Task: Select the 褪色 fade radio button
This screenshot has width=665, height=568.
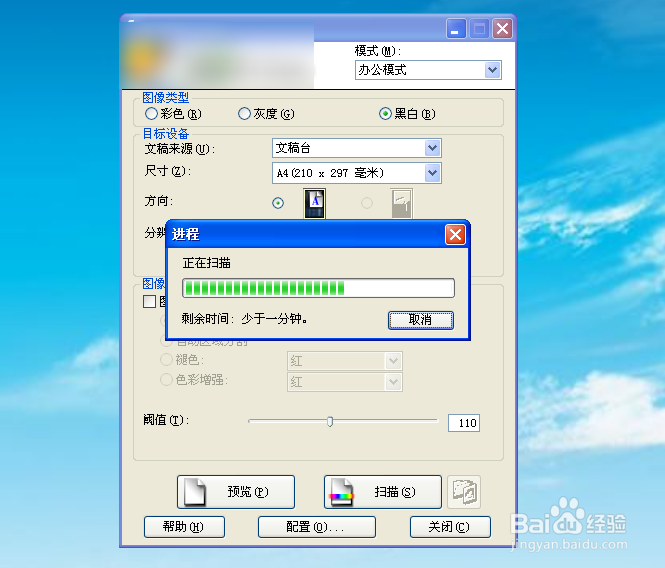Action: (x=166, y=360)
